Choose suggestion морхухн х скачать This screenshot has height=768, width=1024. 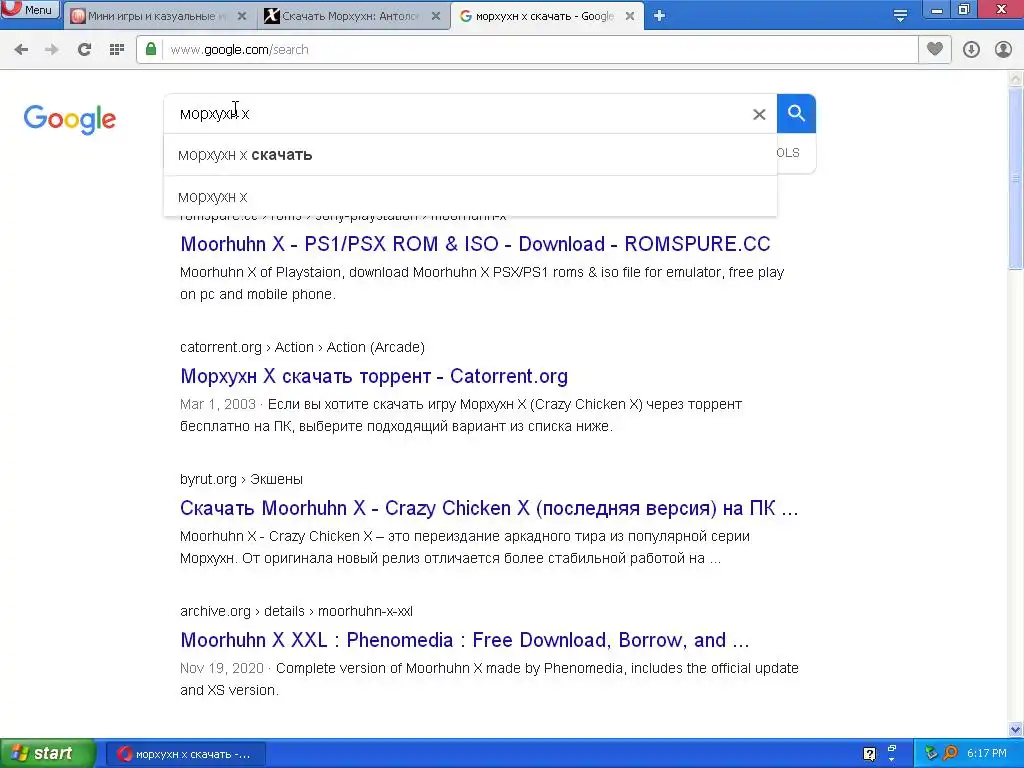pos(470,155)
